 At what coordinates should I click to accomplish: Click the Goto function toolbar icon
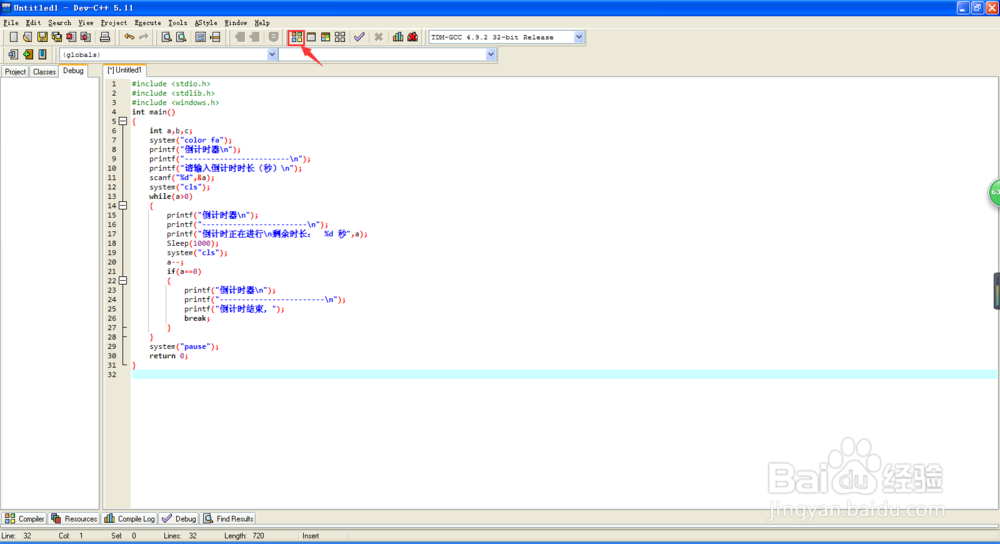(x=200, y=37)
